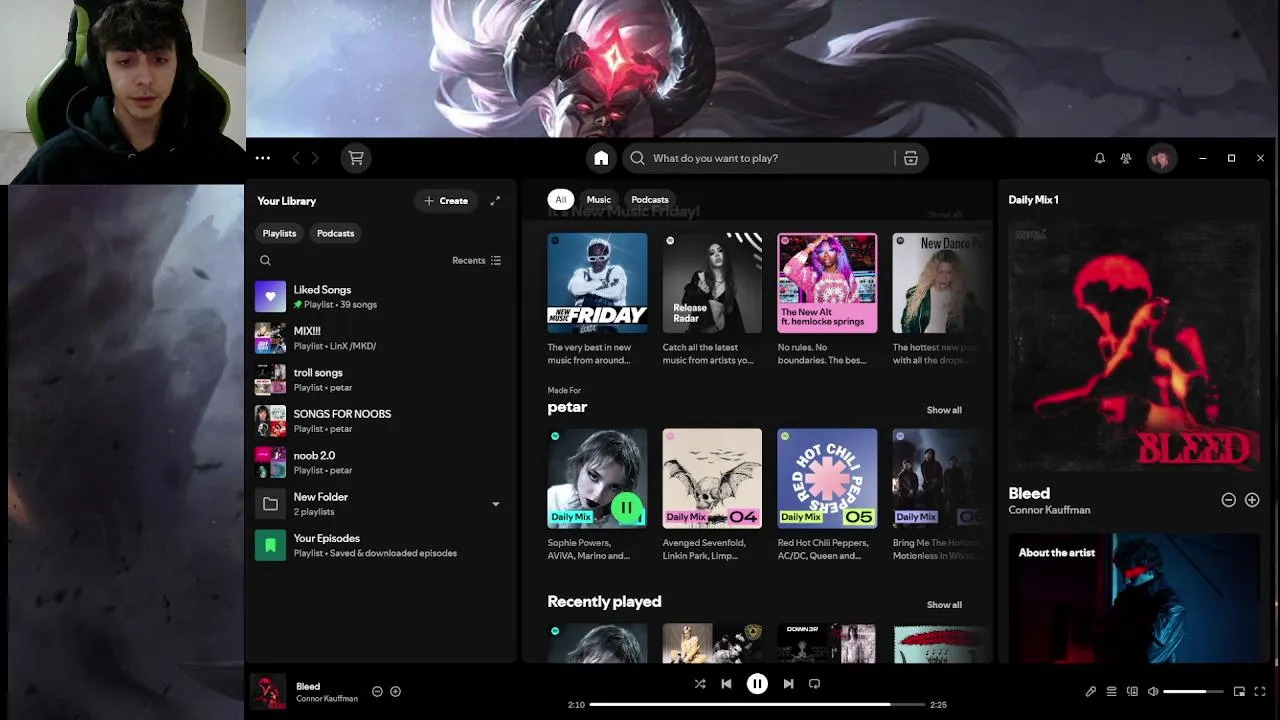
Task: Add Bleed to playlist in the bottom bar
Action: click(x=395, y=691)
